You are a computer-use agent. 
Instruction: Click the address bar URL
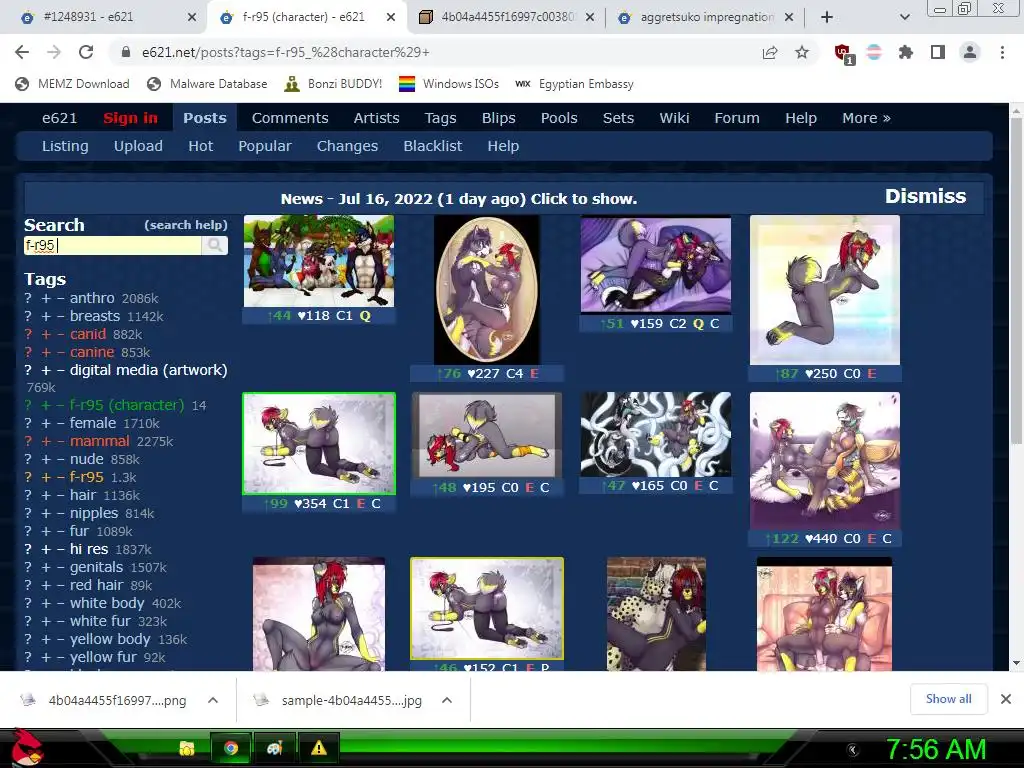pyautogui.click(x=285, y=52)
